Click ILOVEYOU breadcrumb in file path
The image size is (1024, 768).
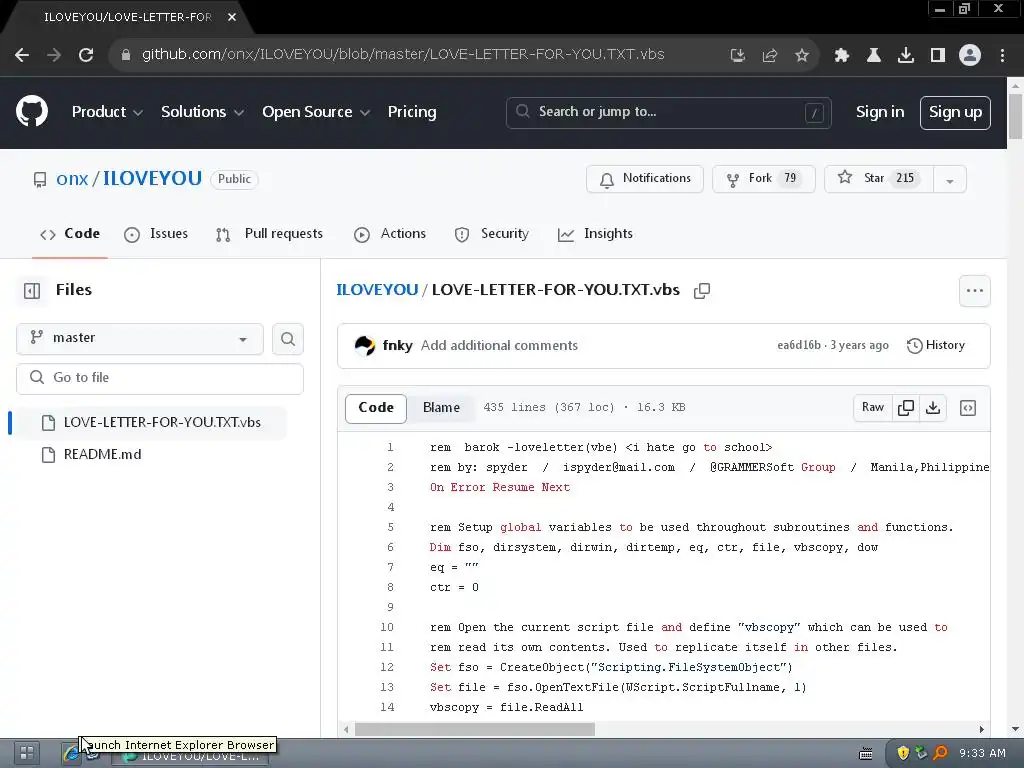(x=377, y=290)
